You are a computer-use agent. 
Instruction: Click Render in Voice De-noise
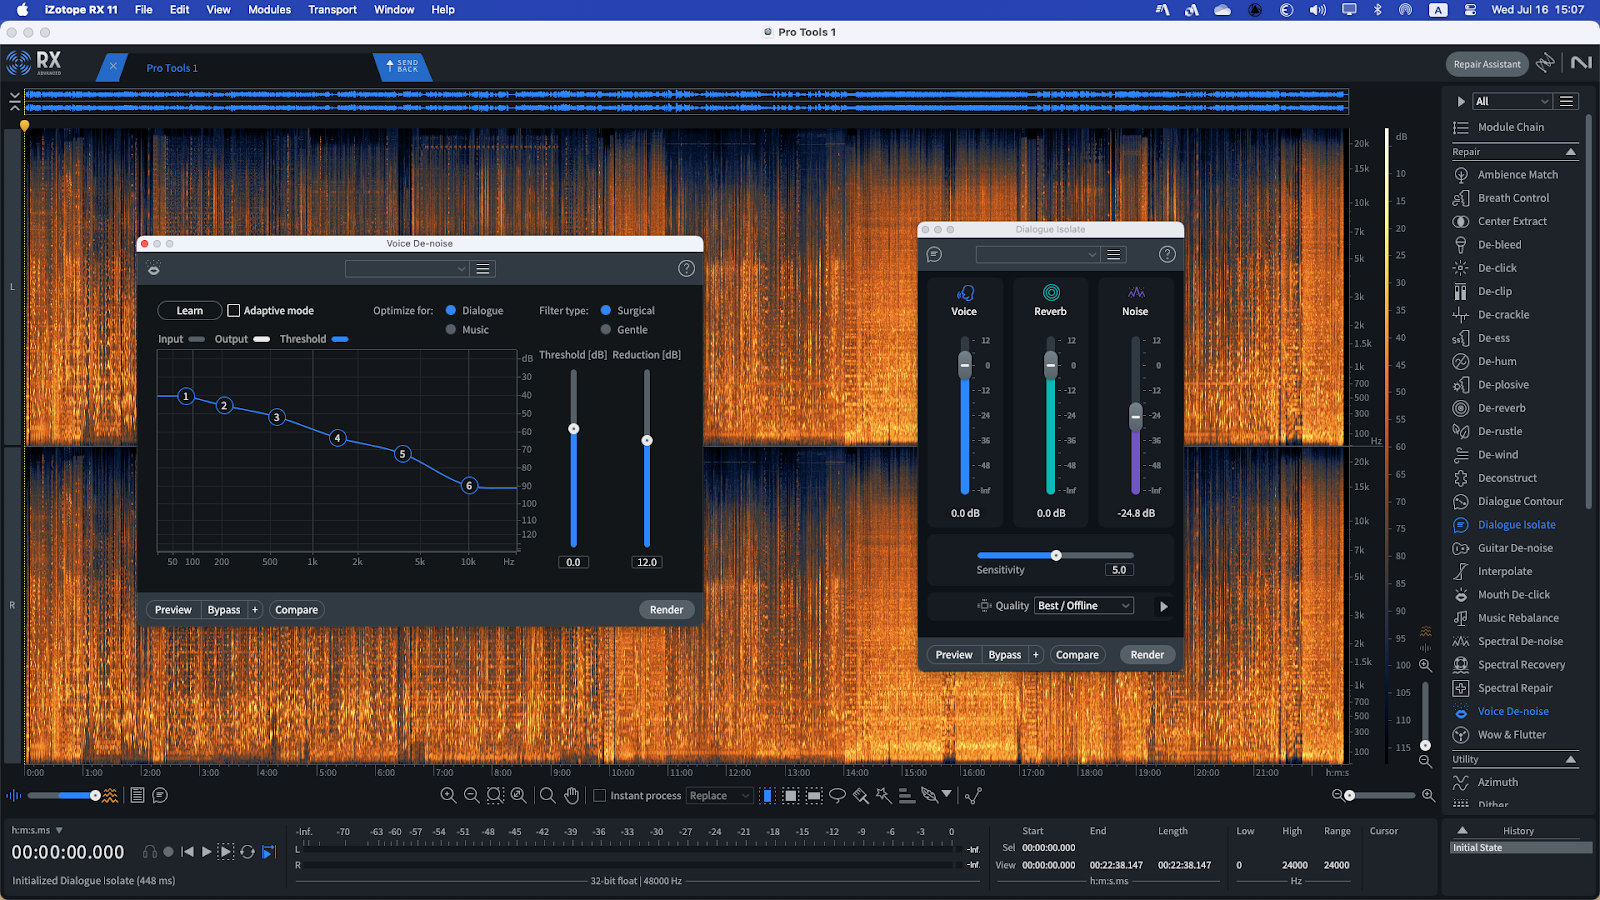(666, 610)
